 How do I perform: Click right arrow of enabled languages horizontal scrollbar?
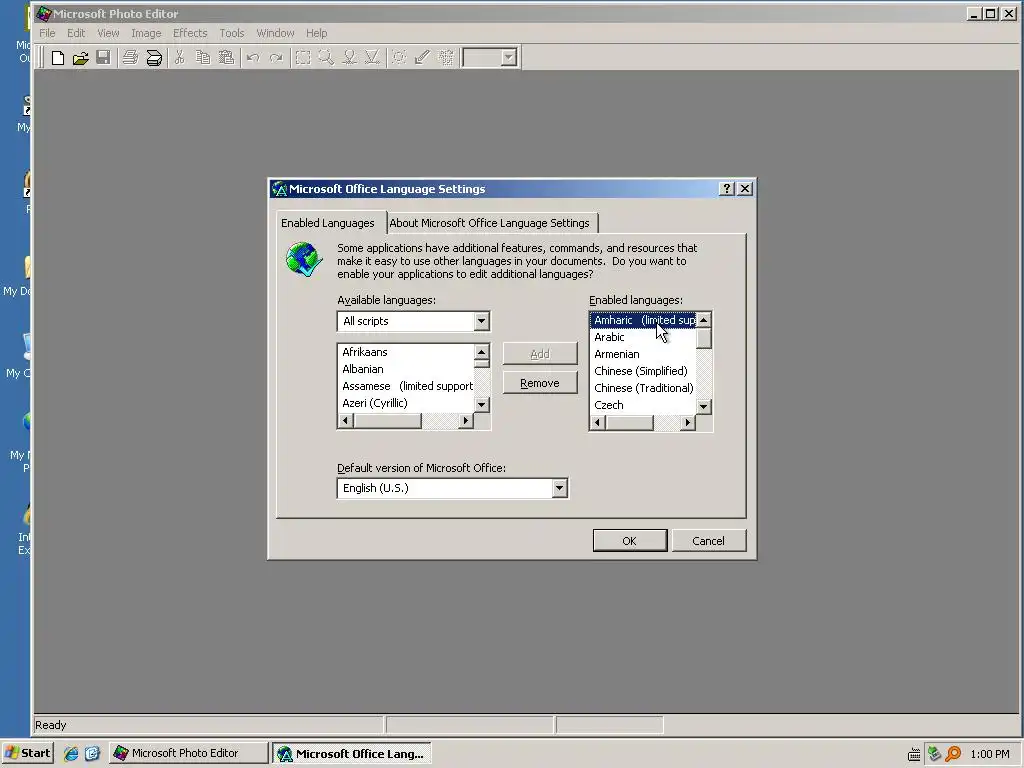[x=688, y=423]
